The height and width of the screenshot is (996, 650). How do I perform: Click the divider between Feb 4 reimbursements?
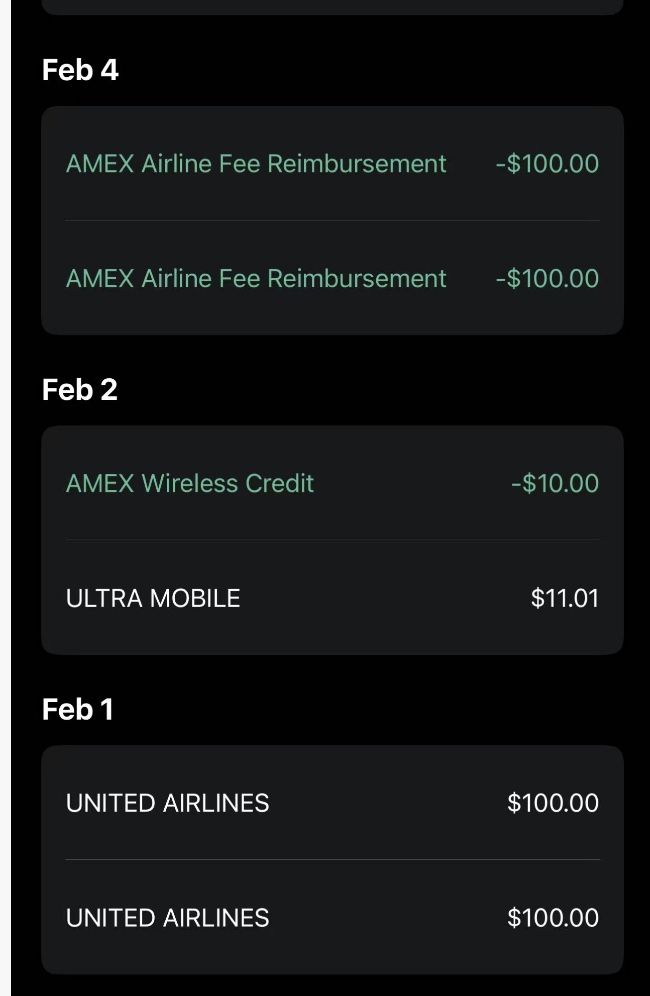click(332, 221)
